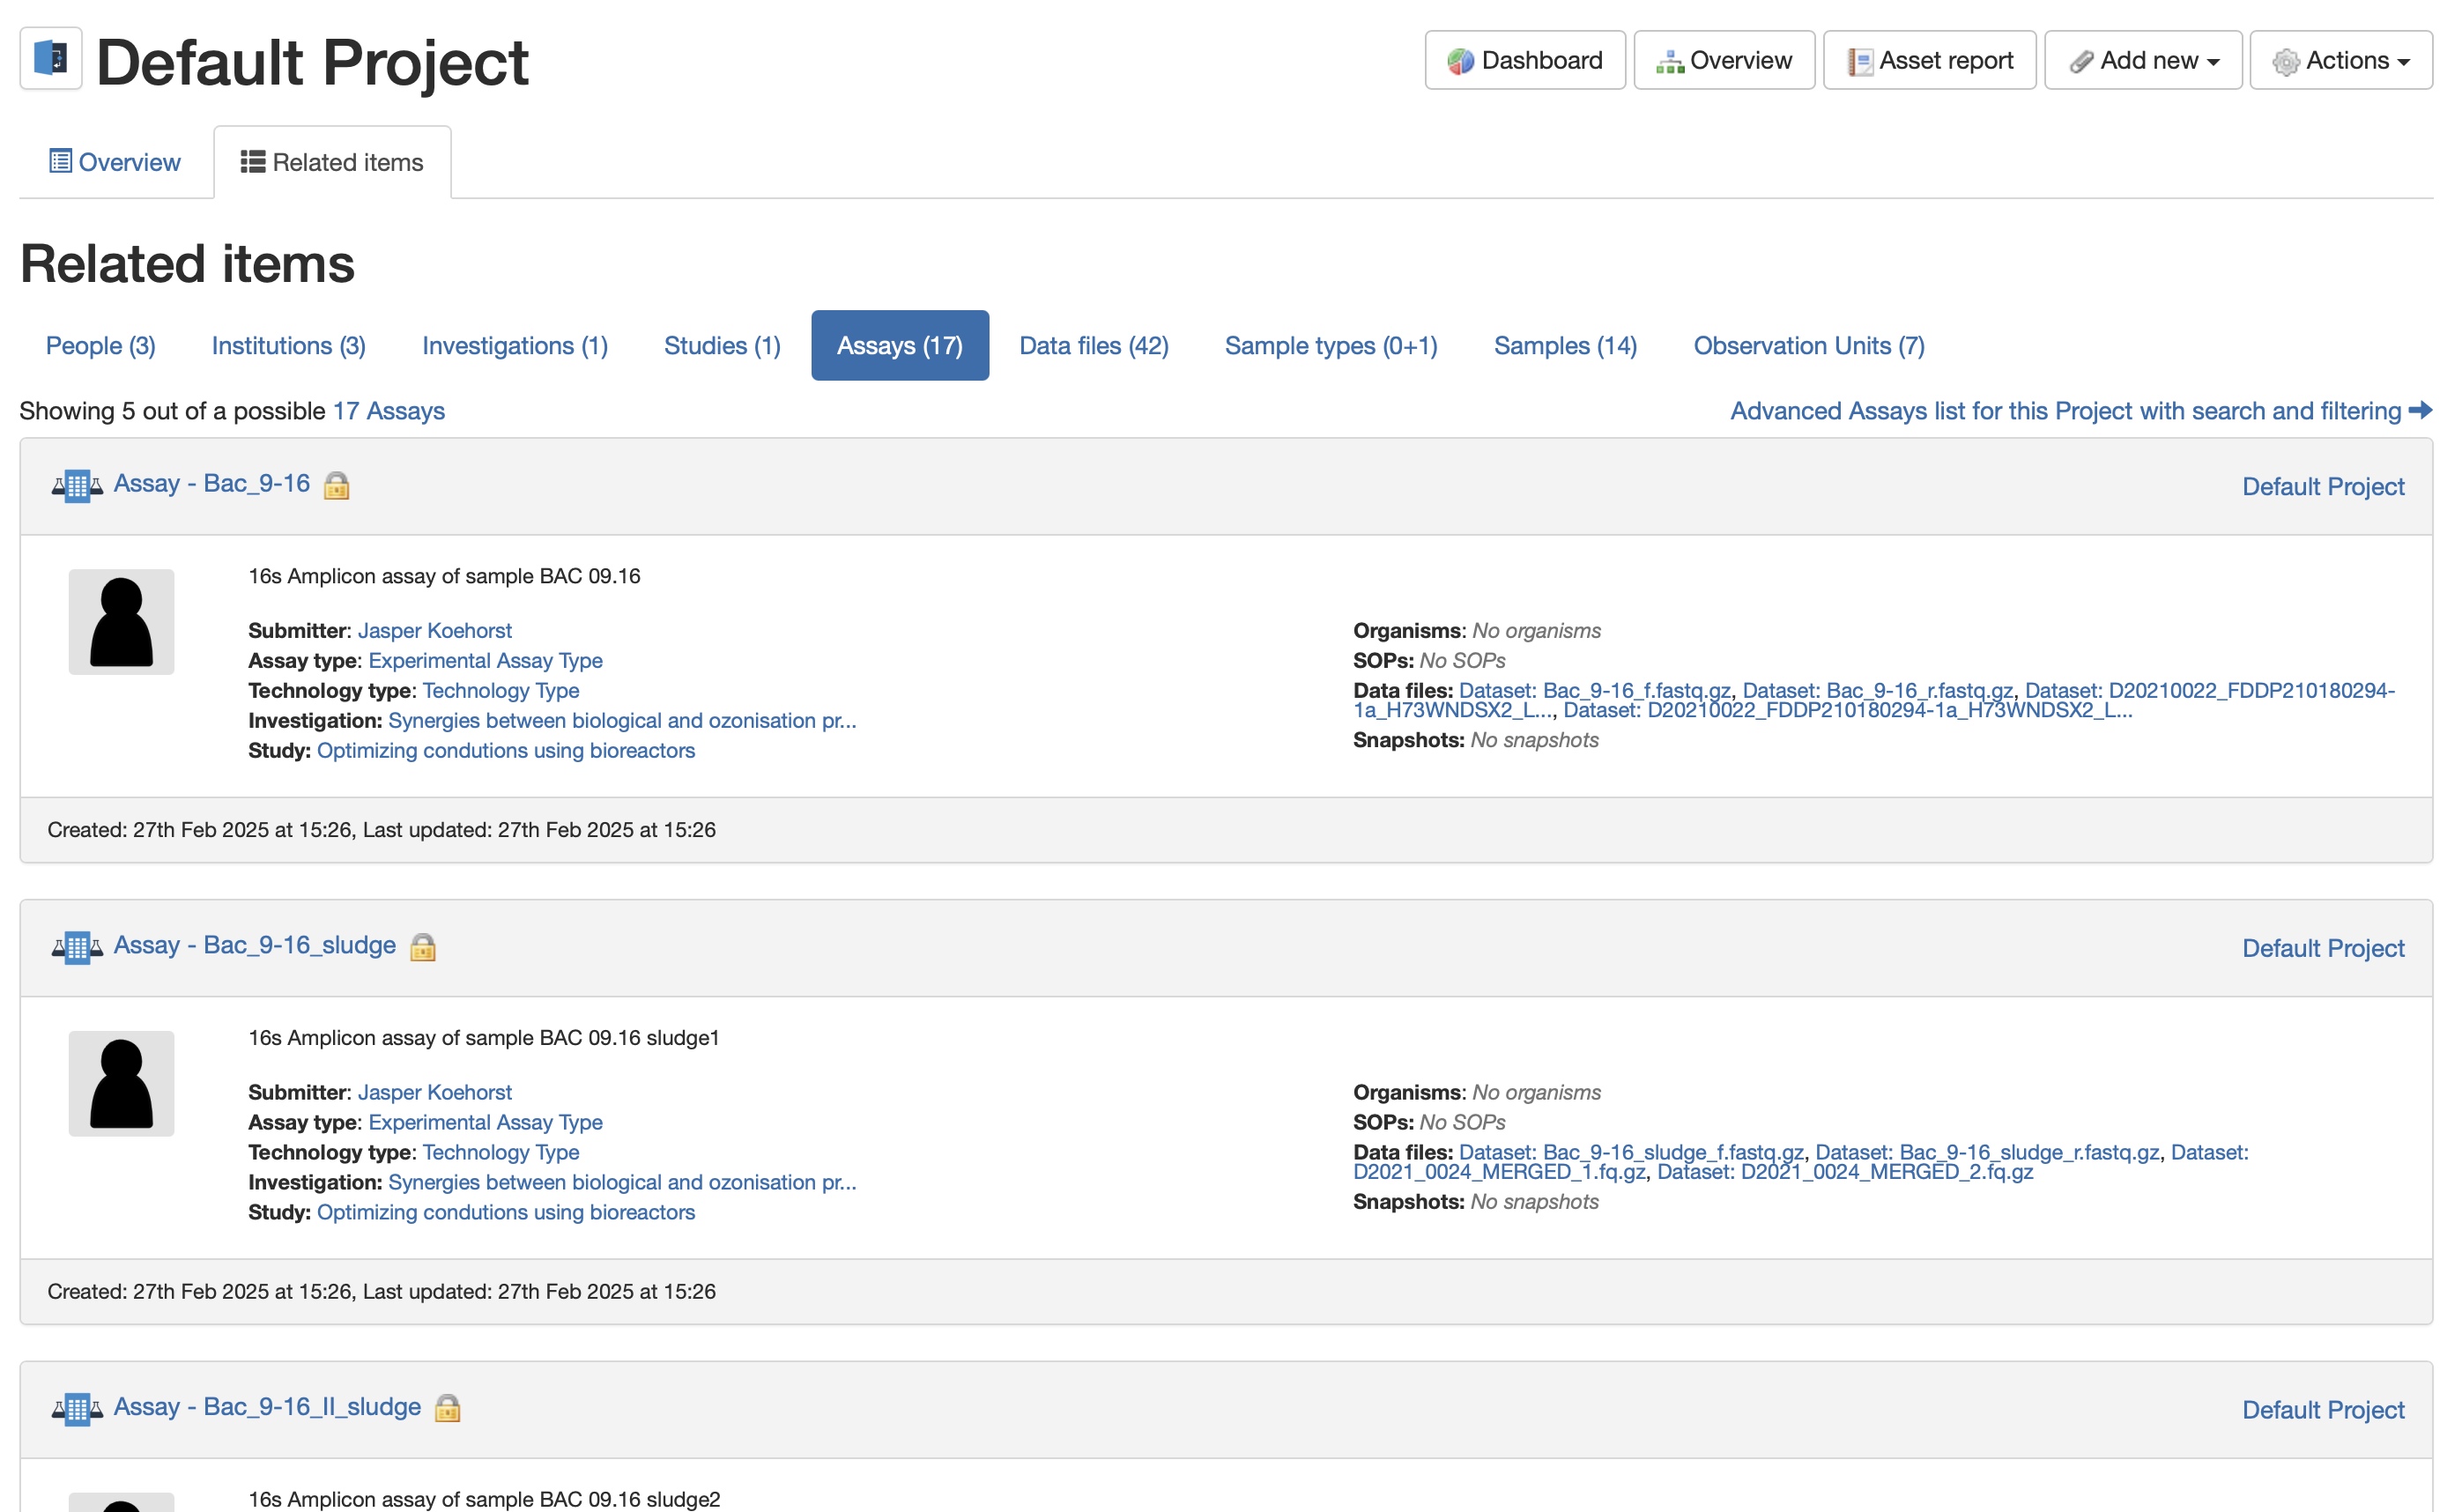The width and height of the screenshot is (2462, 1512).
Task: Expand the Actions dropdown menu
Action: tap(2341, 60)
